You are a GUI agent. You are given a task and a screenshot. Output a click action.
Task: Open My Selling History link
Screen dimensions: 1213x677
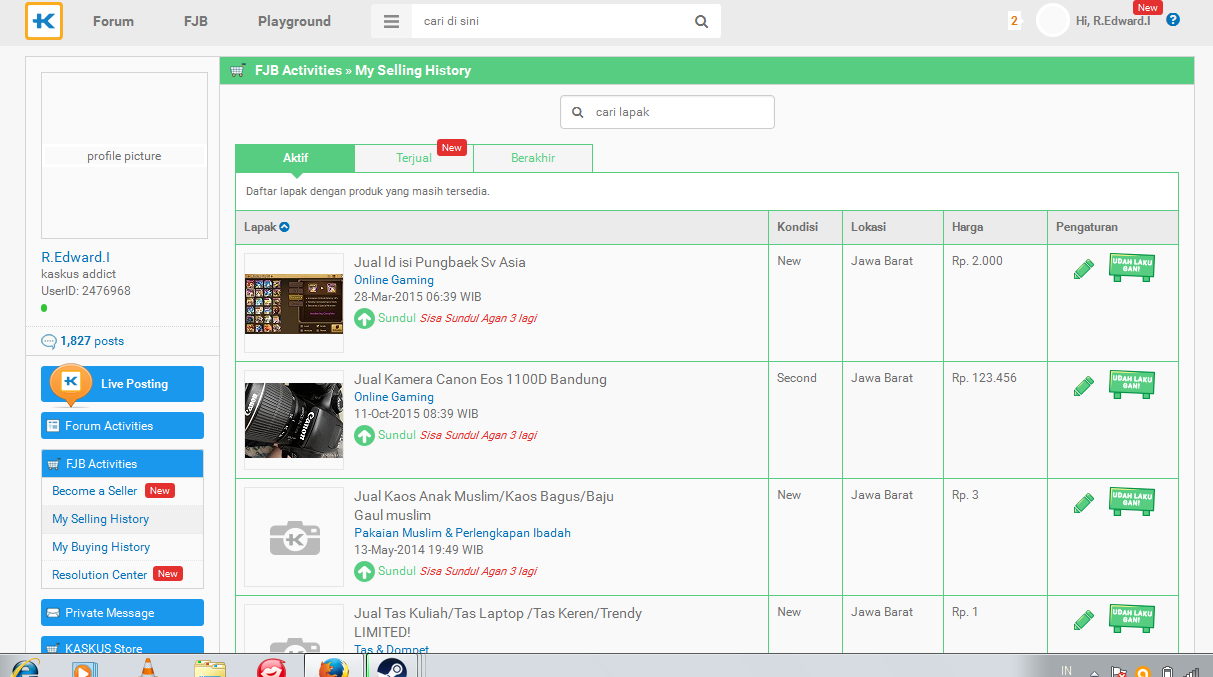tap(100, 519)
